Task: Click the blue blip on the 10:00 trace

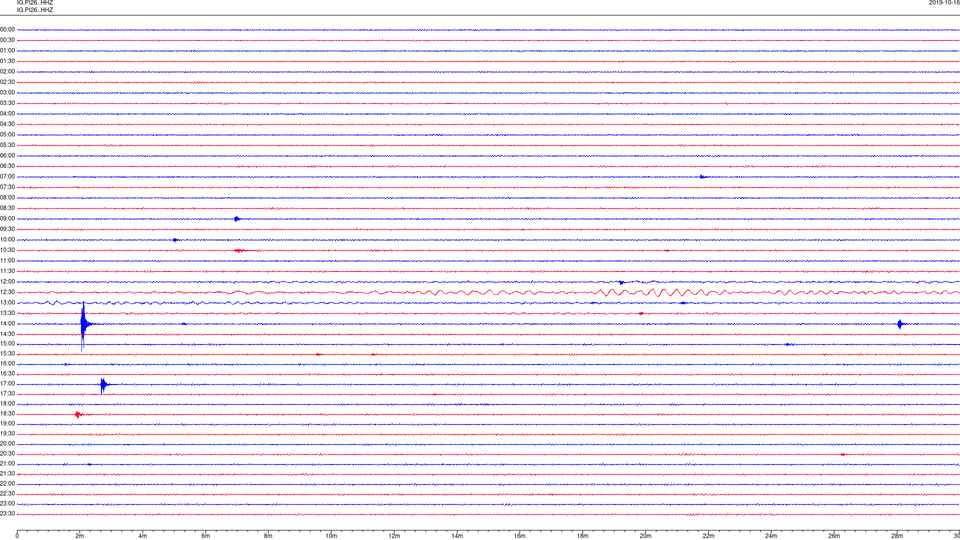Action: [x=175, y=240]
